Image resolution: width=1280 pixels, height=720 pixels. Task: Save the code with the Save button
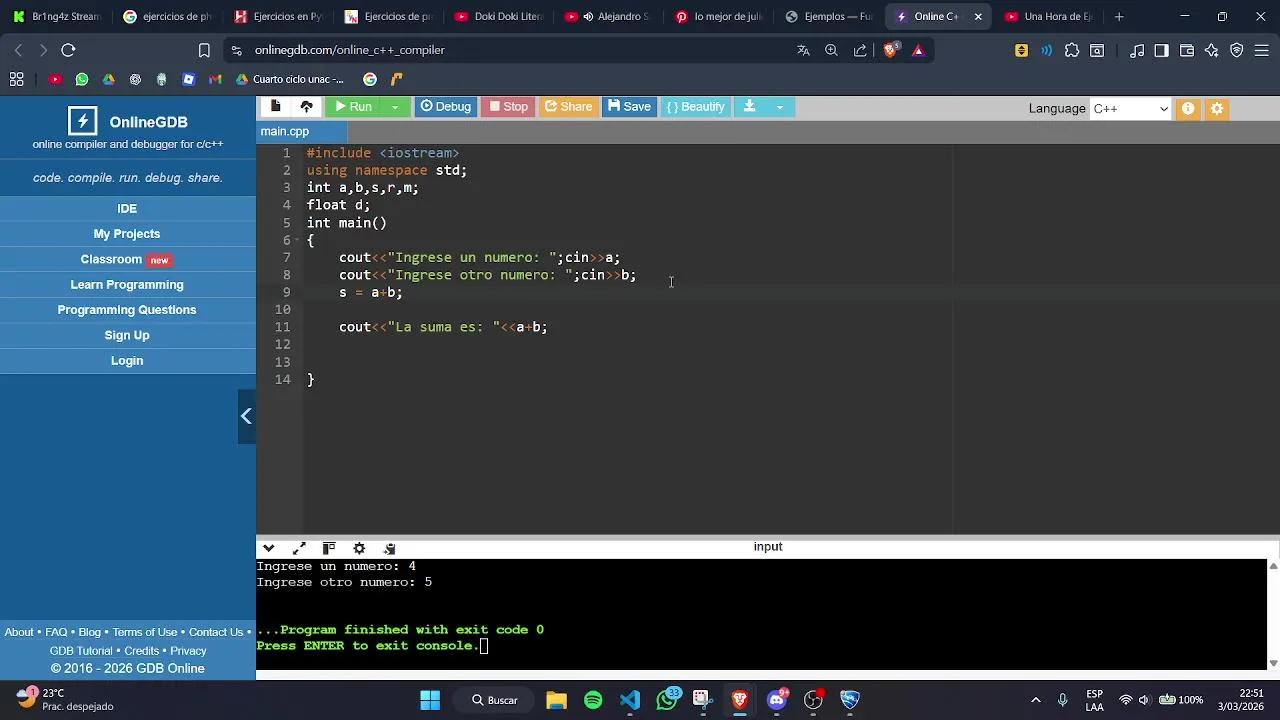[x=629, y=107]
